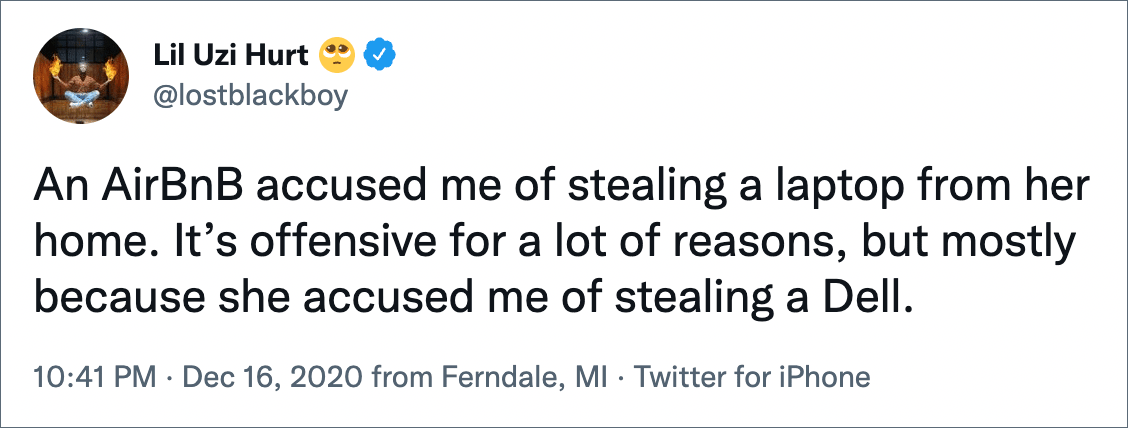Click the rolling eyes emoji beside name
The width and height of the screenshot is (1128, 428).
pos(338,56)
